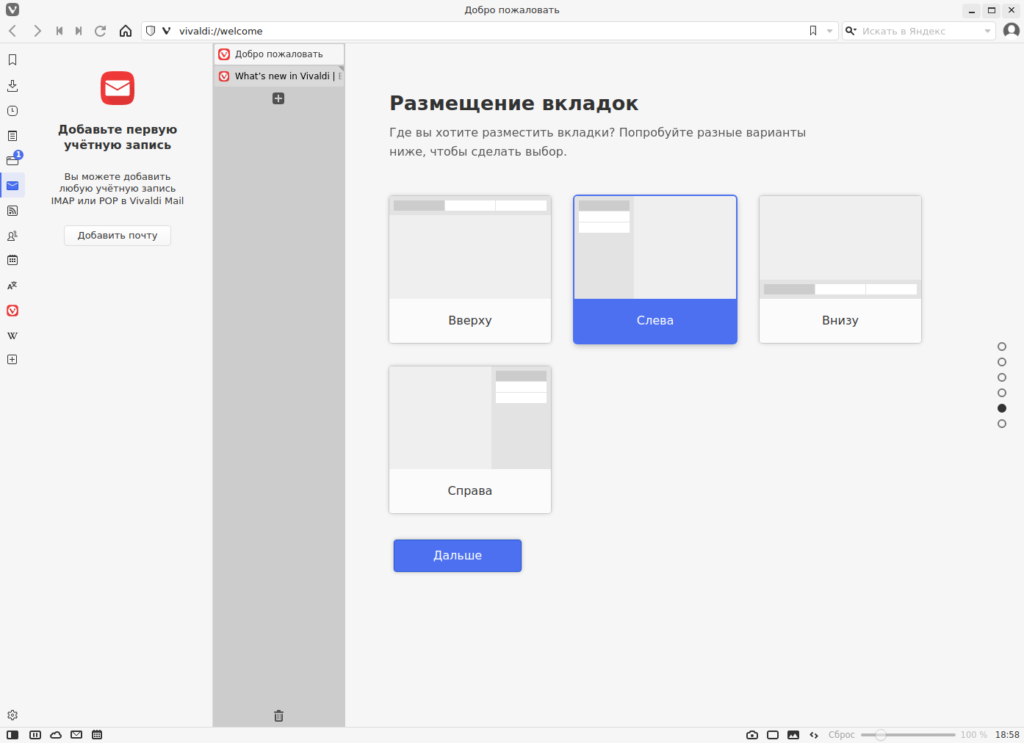
Task: Switch to the Добро пожаловать tab
Action: 279,54
